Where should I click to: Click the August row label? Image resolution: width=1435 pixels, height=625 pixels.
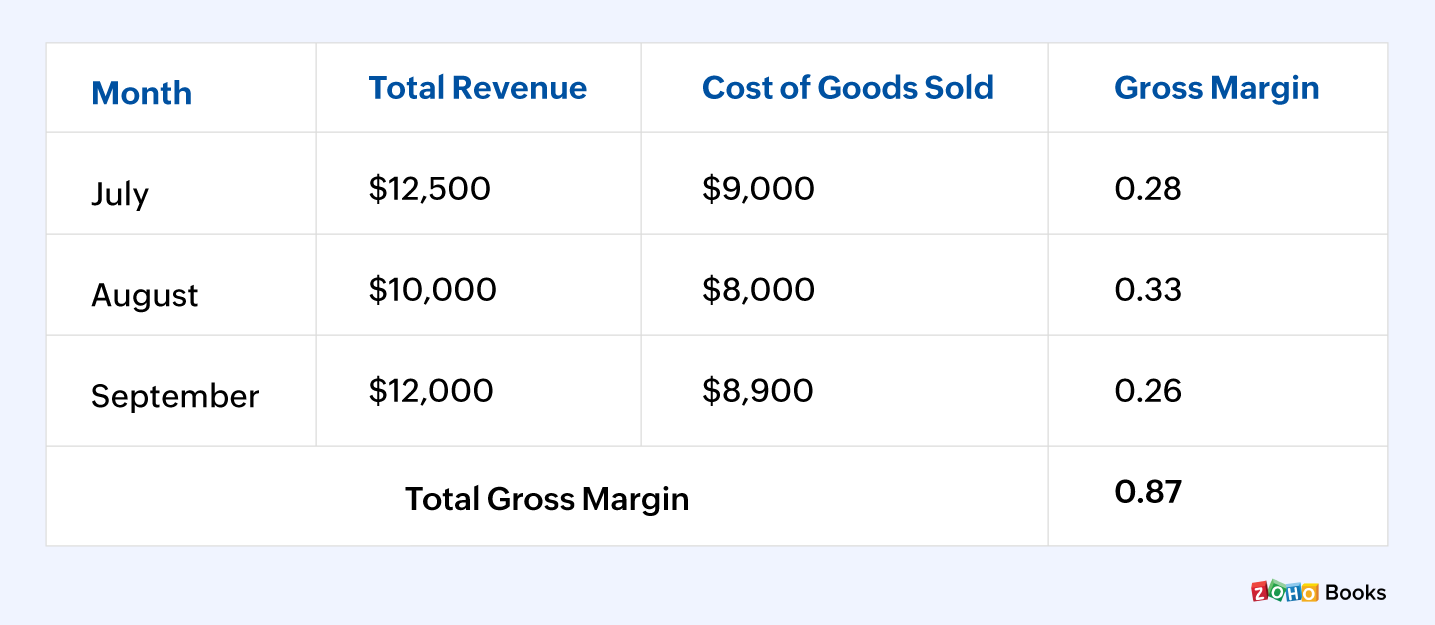(145, 295)
